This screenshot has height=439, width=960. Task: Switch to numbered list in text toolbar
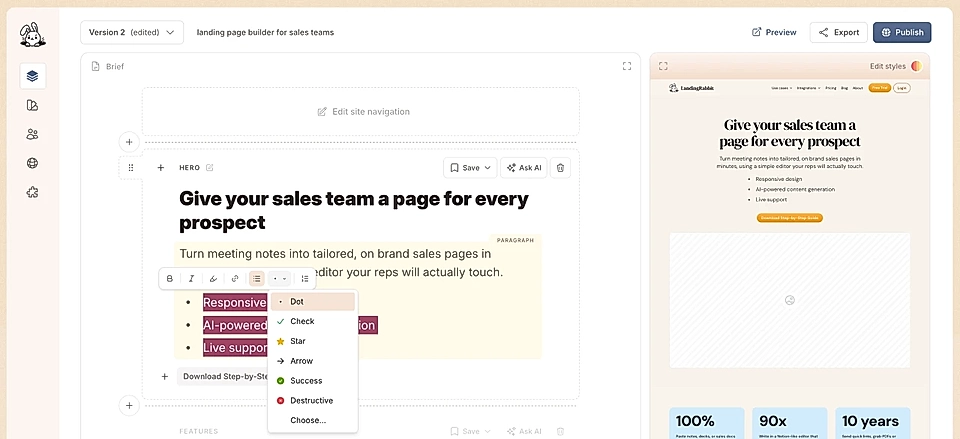pos(305,279)
